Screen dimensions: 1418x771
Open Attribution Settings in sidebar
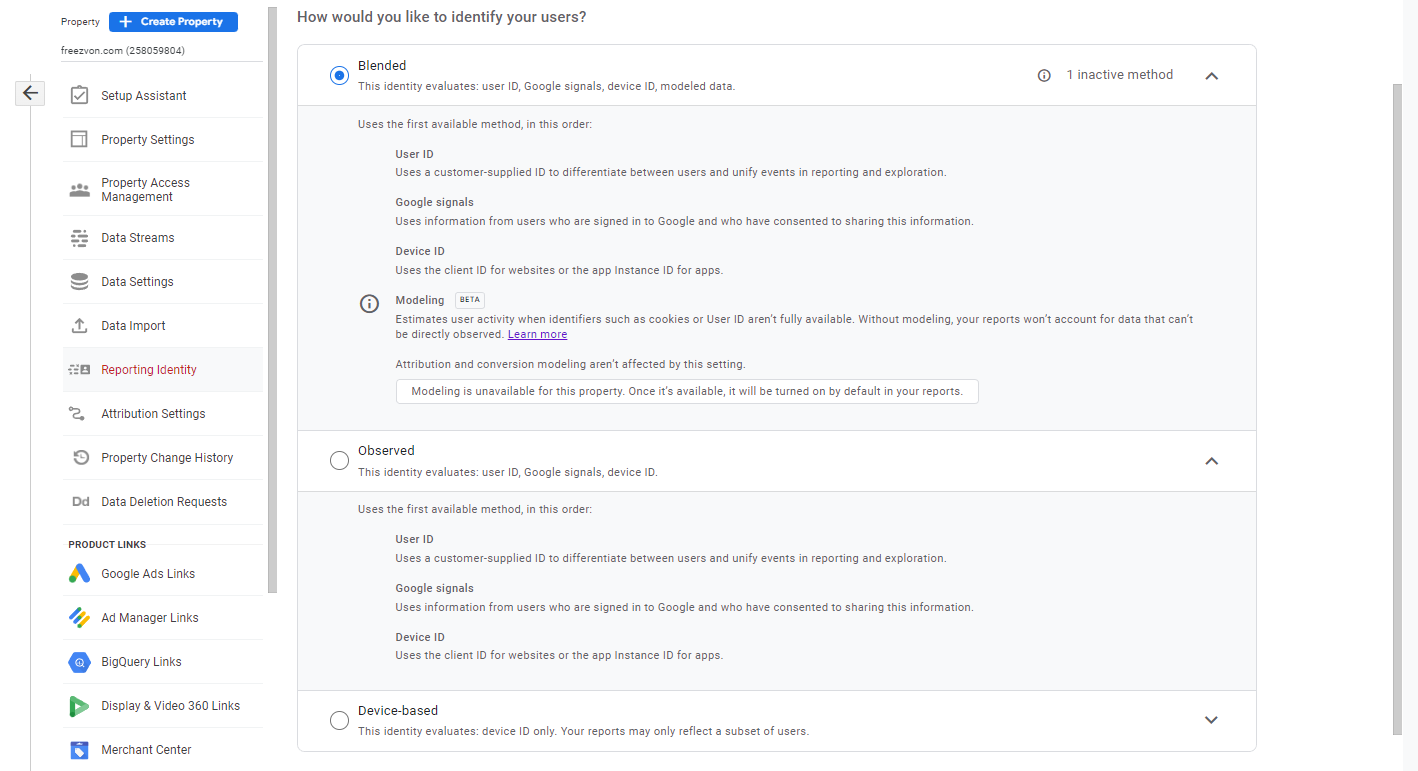[x=153, y=414]
